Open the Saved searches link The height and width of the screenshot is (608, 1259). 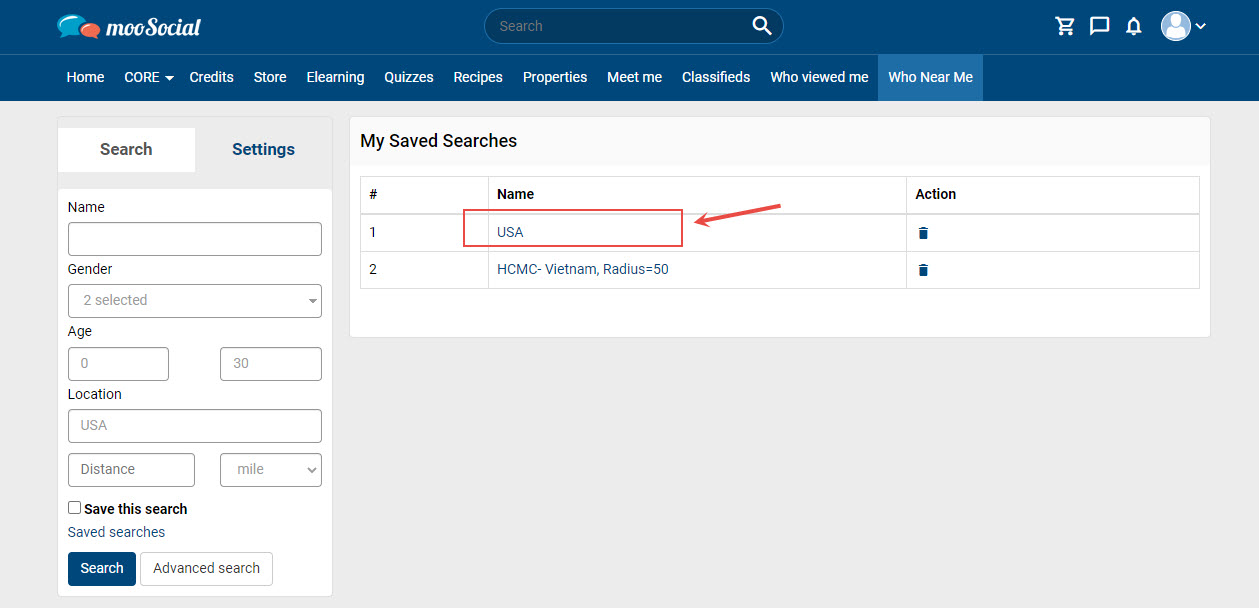click(x=116, y=532)
